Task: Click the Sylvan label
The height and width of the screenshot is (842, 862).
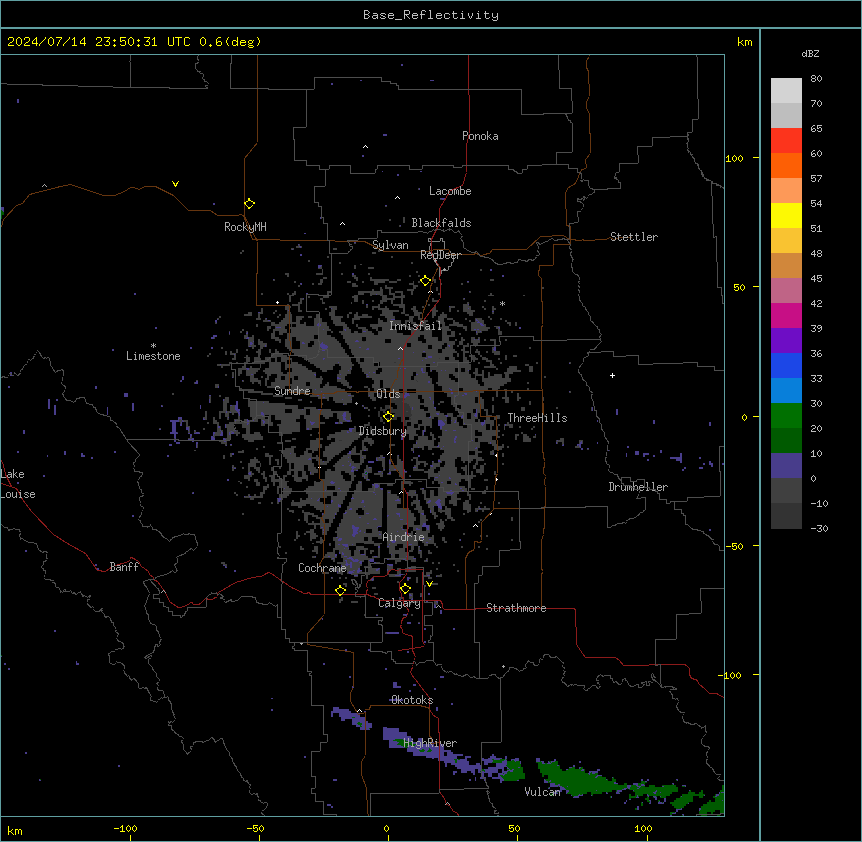Action: click(x=390, y=245)
